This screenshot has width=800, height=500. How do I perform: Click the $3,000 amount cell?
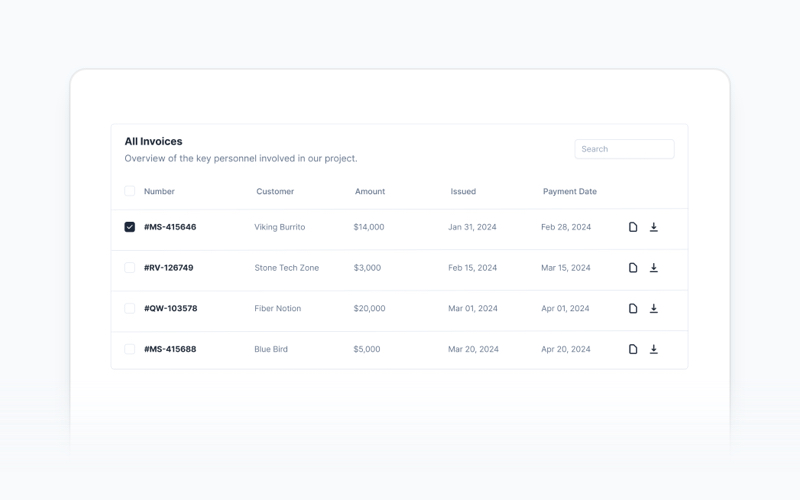367,268
